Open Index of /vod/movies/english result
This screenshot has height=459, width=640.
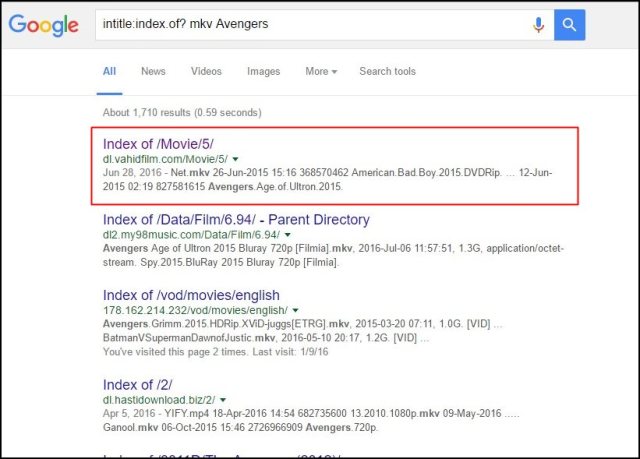pyautogui.click(x=191, y=295)
